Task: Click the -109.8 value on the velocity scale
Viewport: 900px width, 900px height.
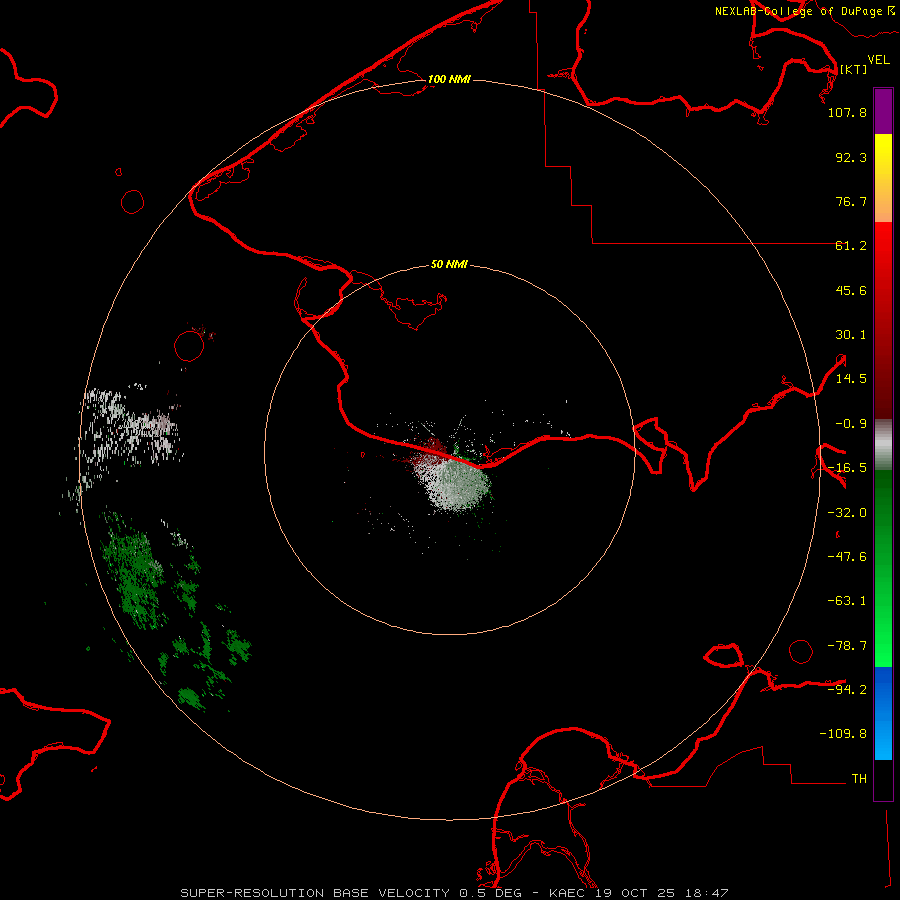Action: [x=843, y=734]
